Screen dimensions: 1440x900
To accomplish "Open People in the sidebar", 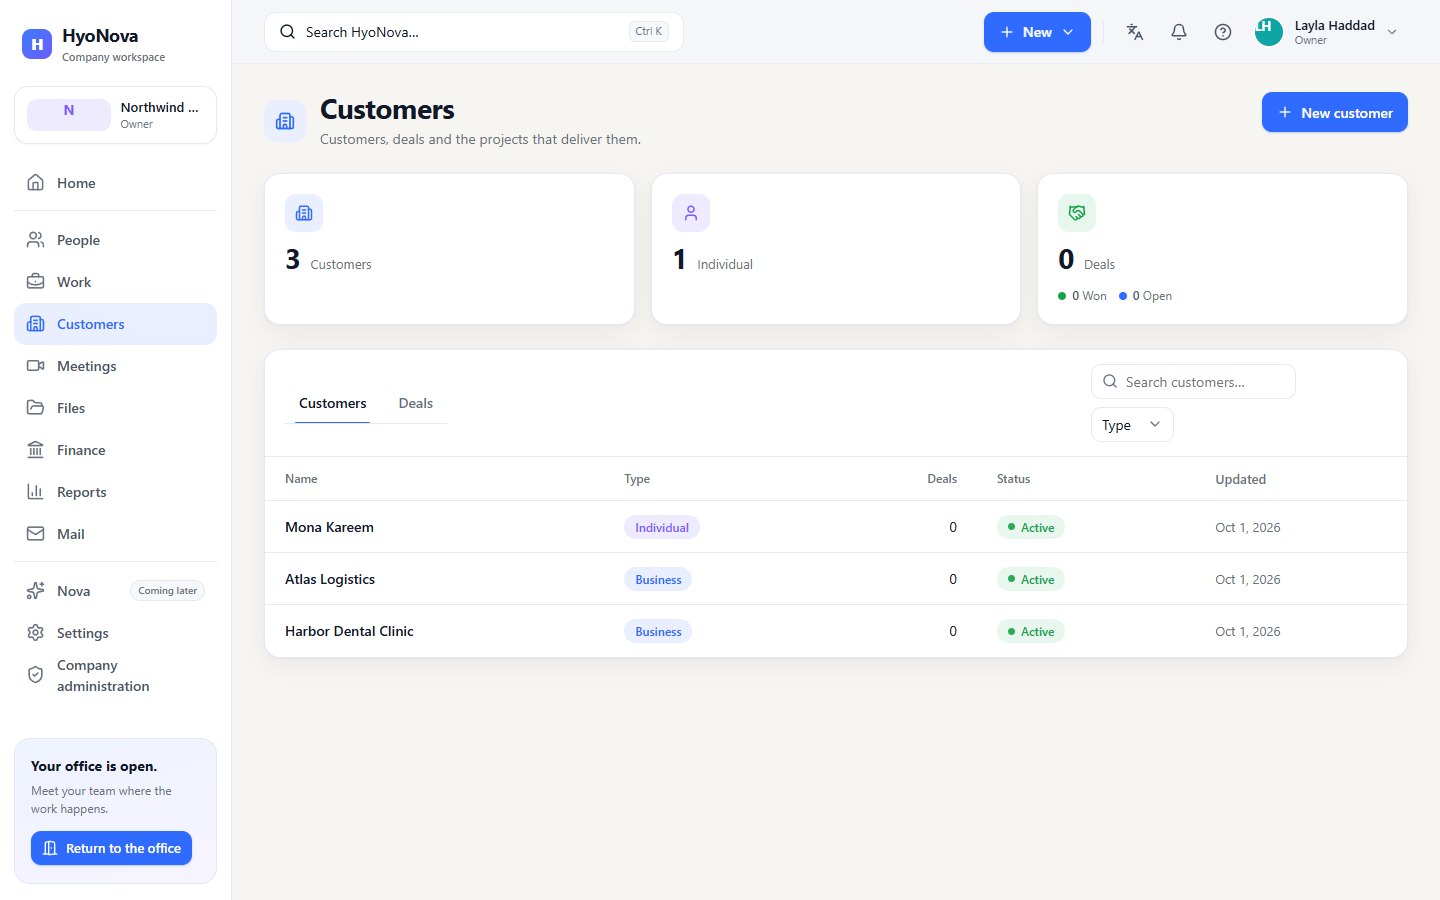I will [x=115, y=240].
